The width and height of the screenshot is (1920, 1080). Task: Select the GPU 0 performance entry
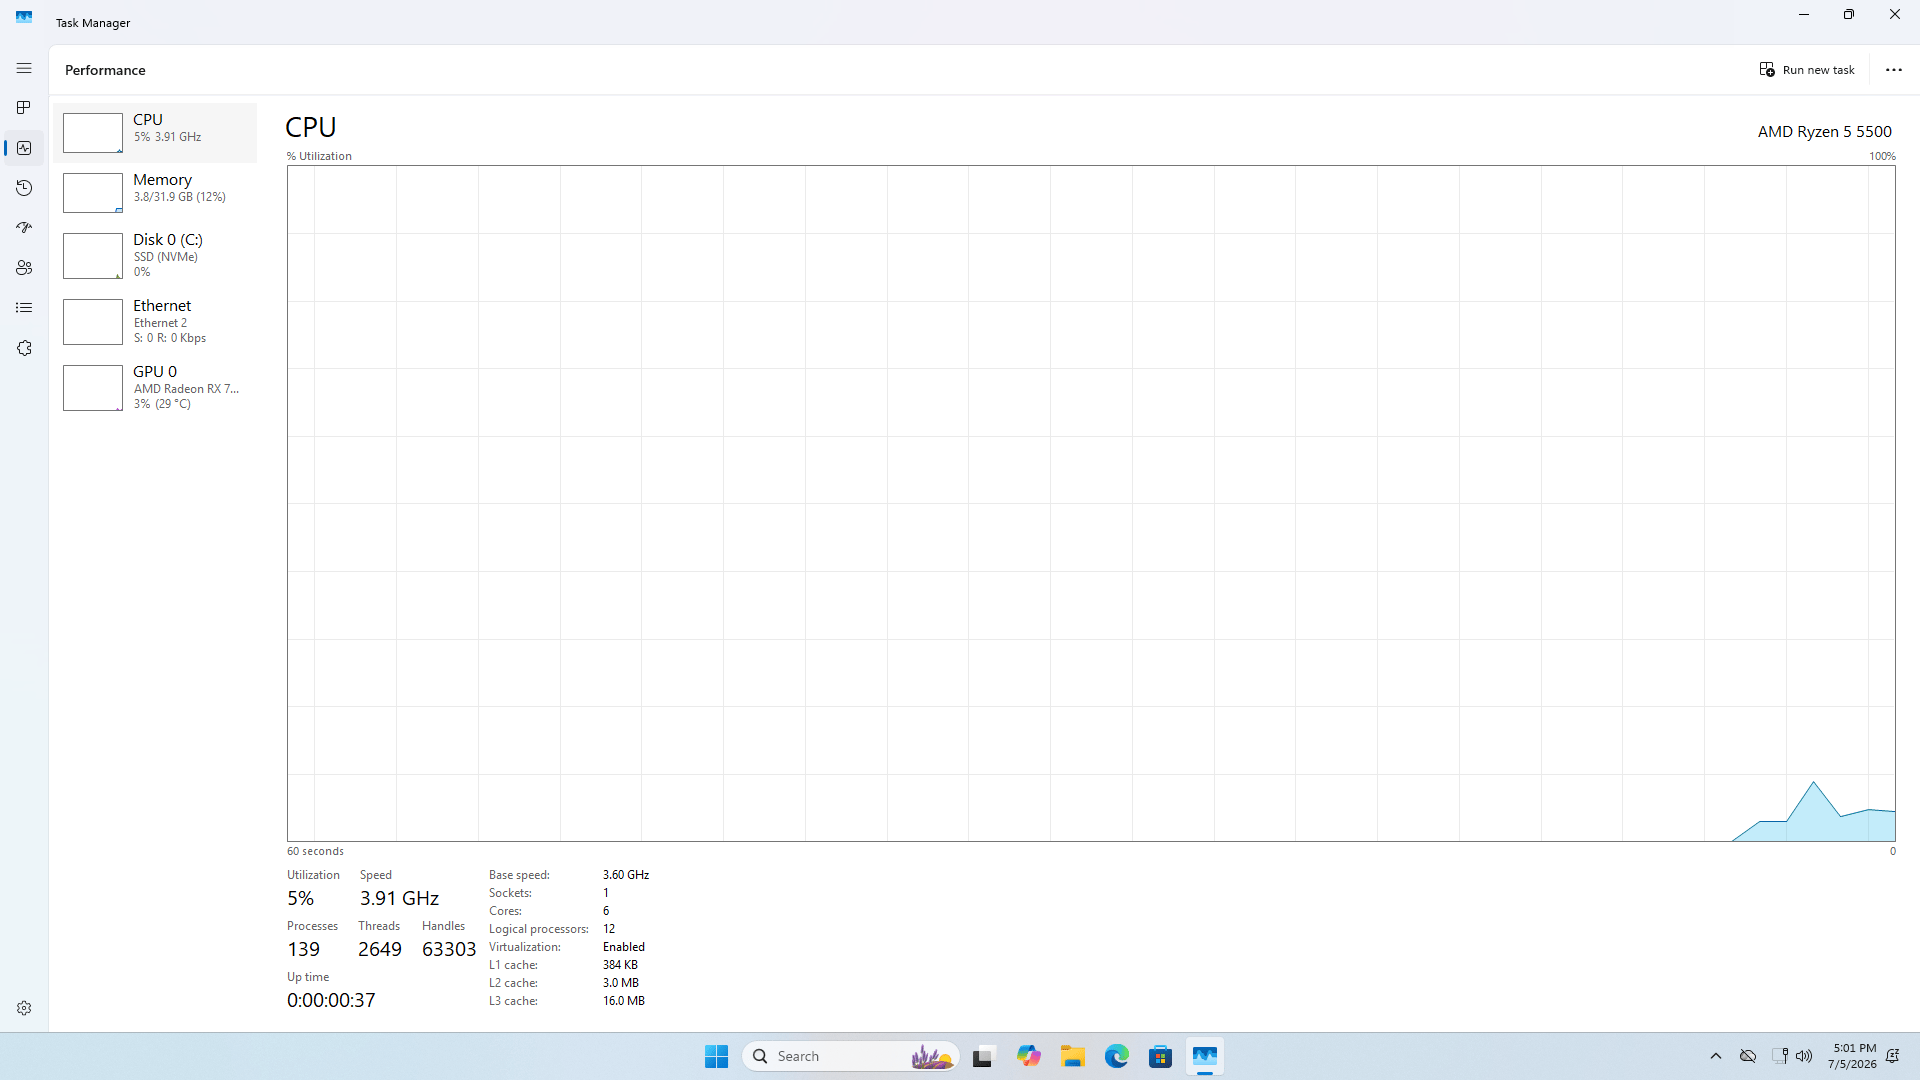coord(155,387)
